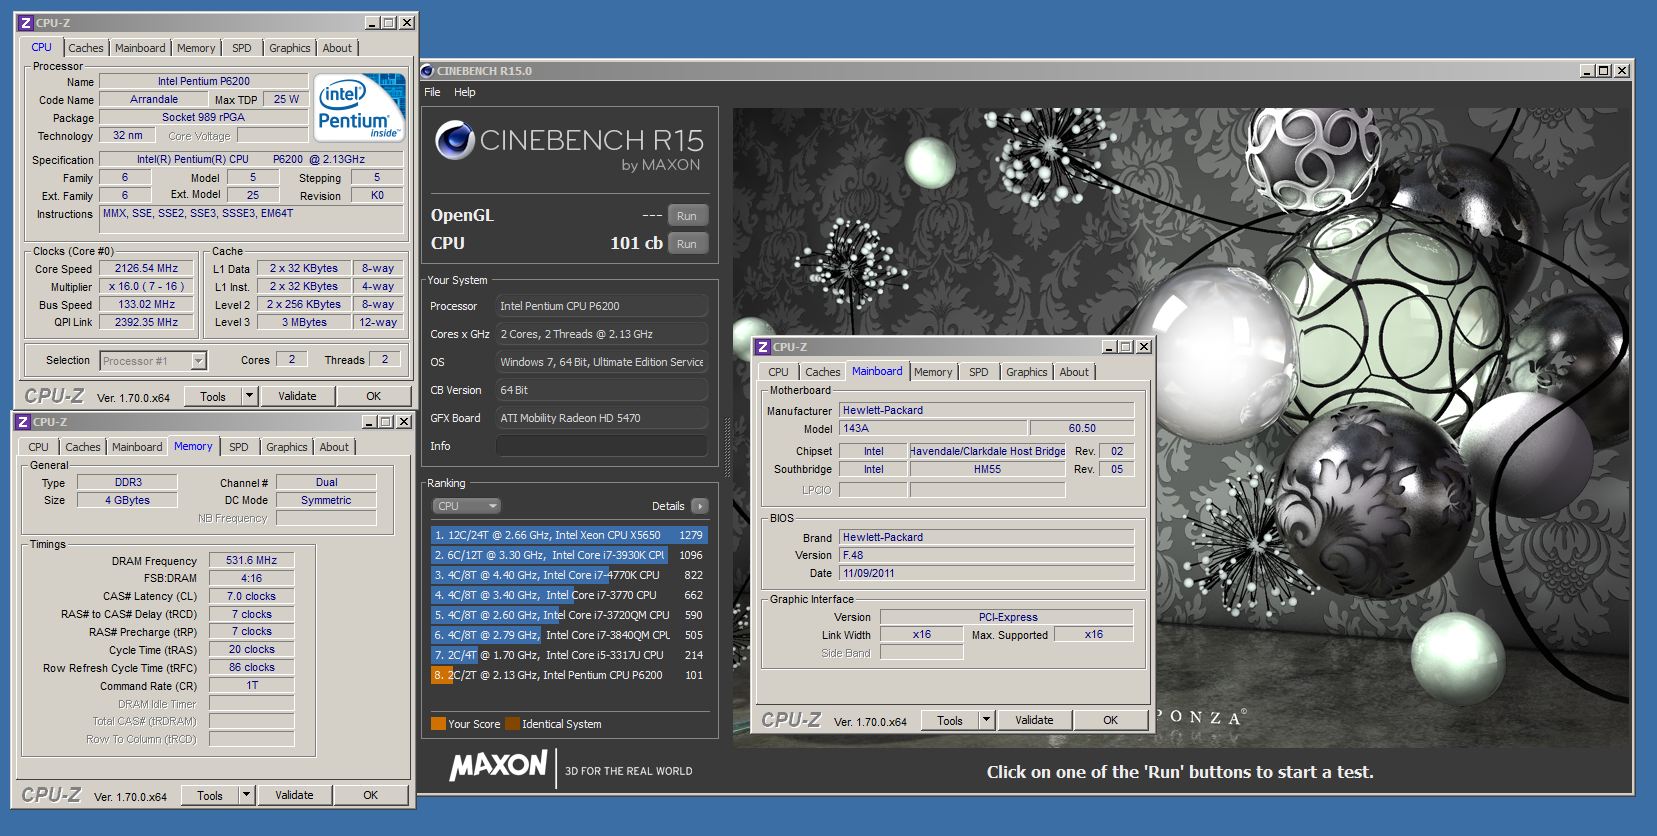
Task: Click the CPU-Z CPU window title icon
Action: click(x=26, y=23)
